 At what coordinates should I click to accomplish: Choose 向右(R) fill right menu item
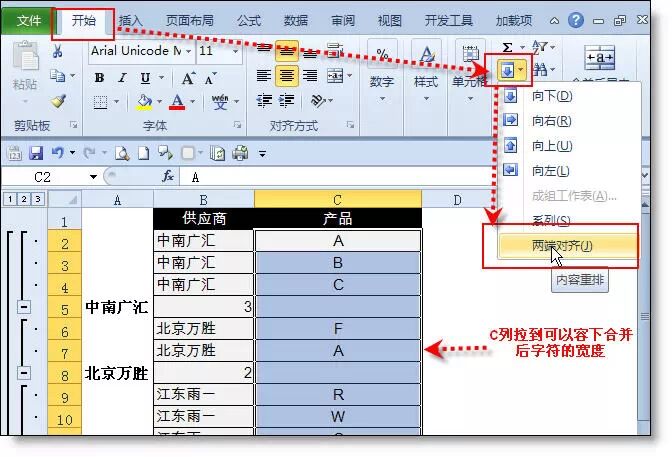[x=568, y=121]
